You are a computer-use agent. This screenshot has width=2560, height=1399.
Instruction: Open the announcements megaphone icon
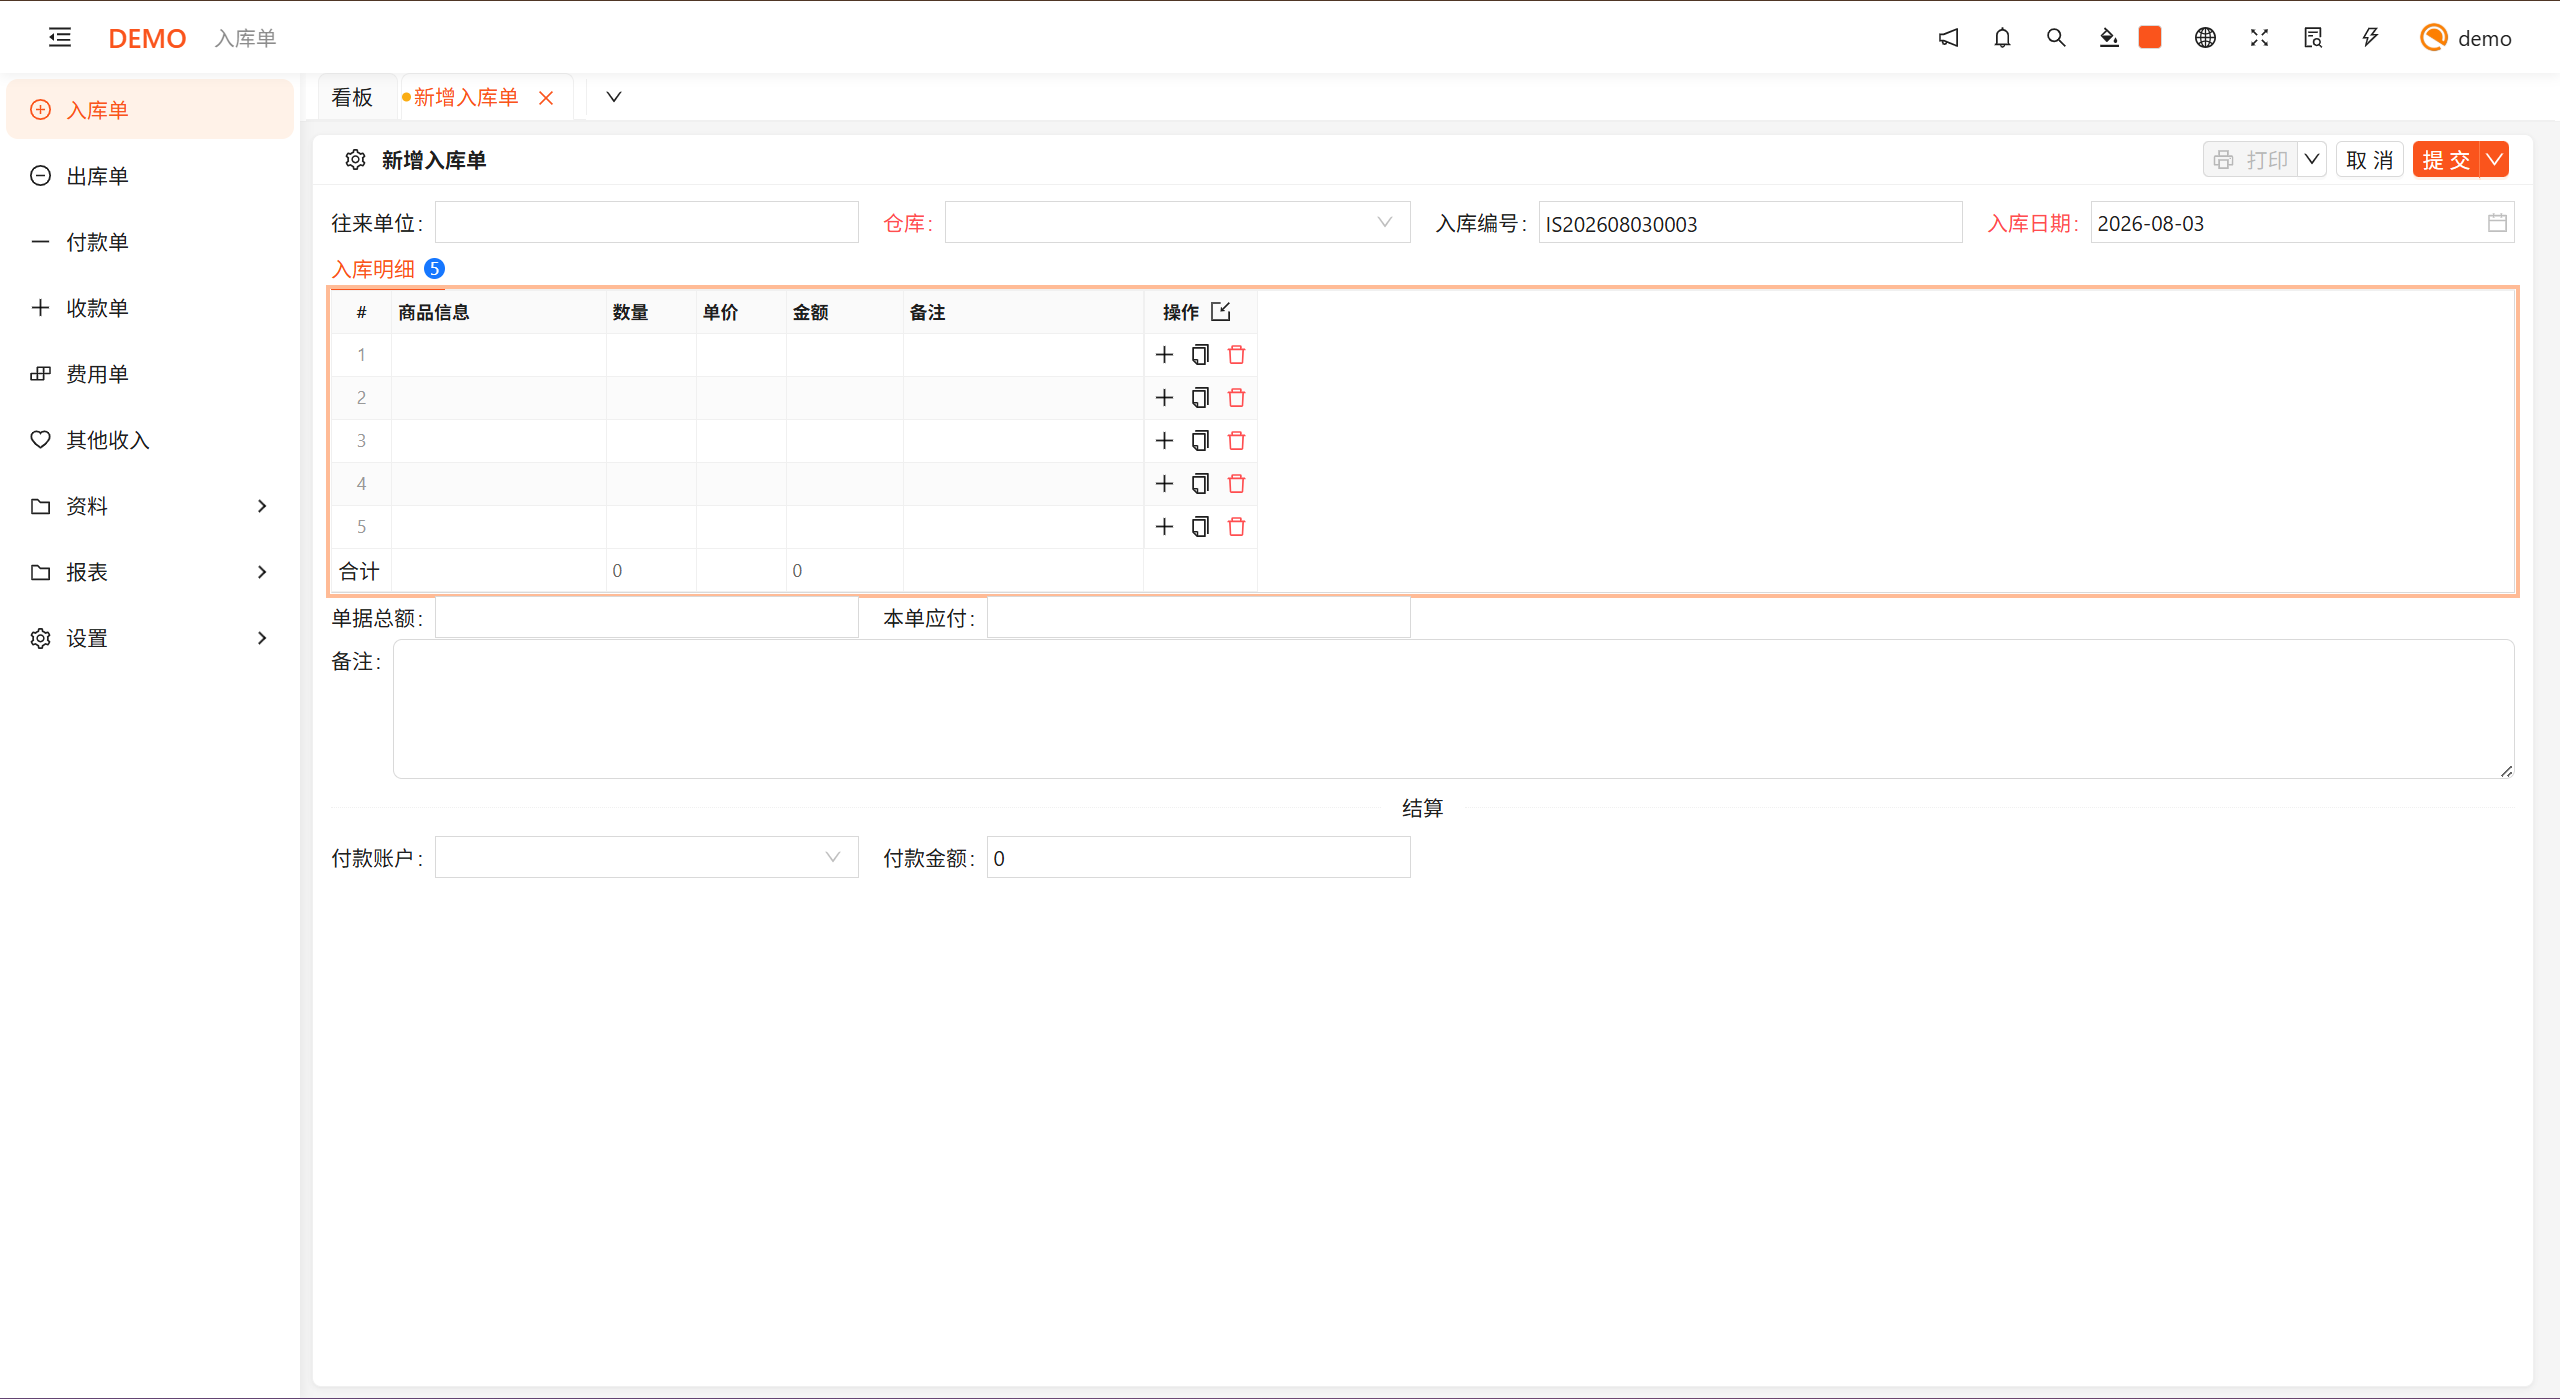(x=1948, y=38)
